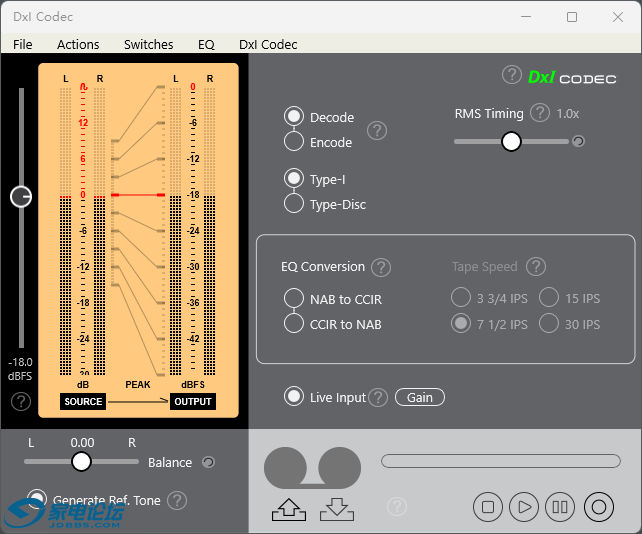Select the Type-I radio button
This screenshot has width=642, height=534.
point(294,179)
